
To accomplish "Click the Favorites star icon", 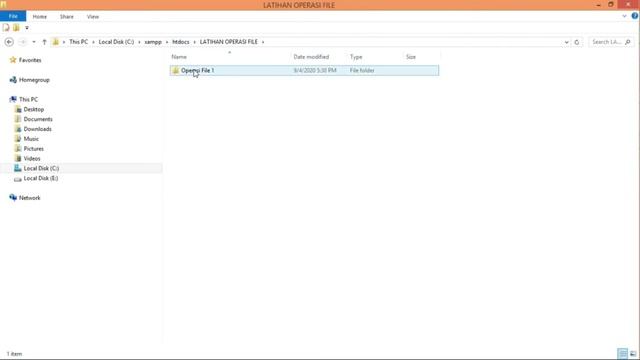I will (x=13, y=60).
